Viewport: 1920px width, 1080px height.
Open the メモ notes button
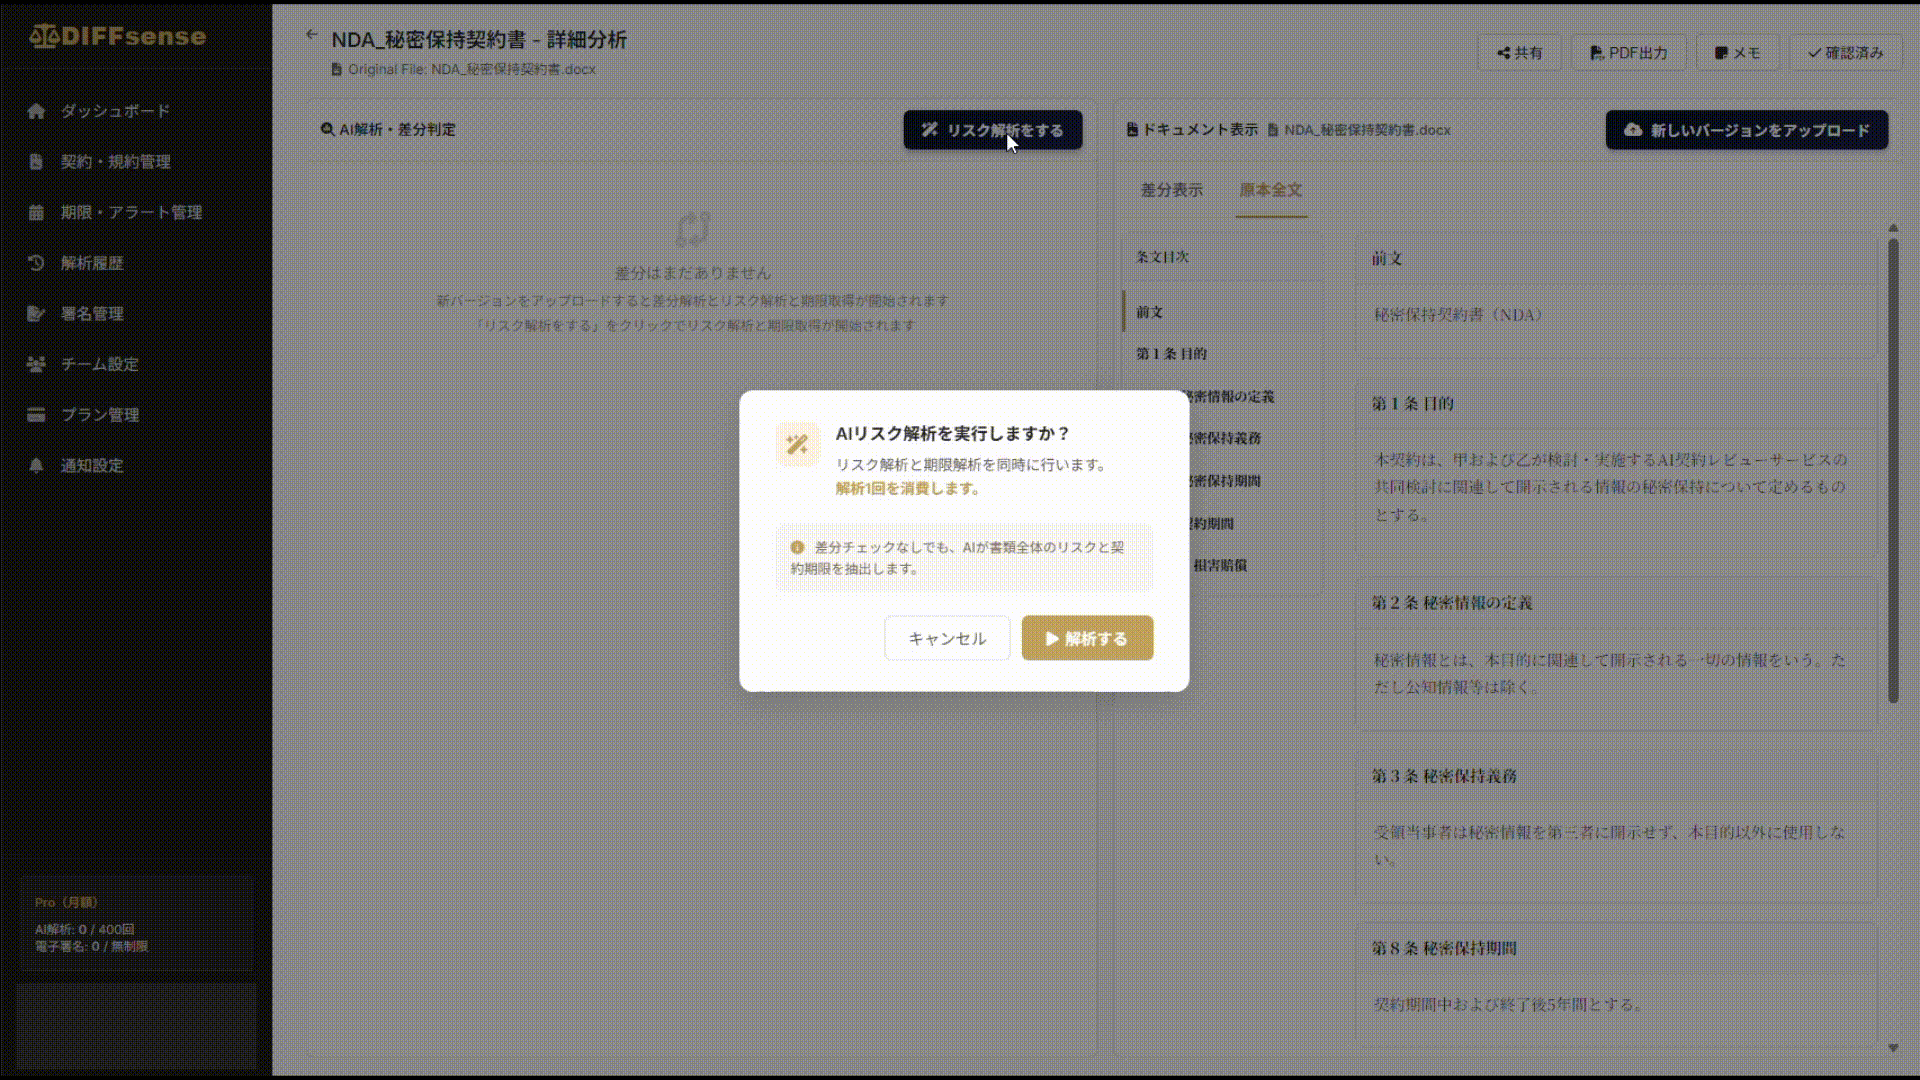(1737, 53)
